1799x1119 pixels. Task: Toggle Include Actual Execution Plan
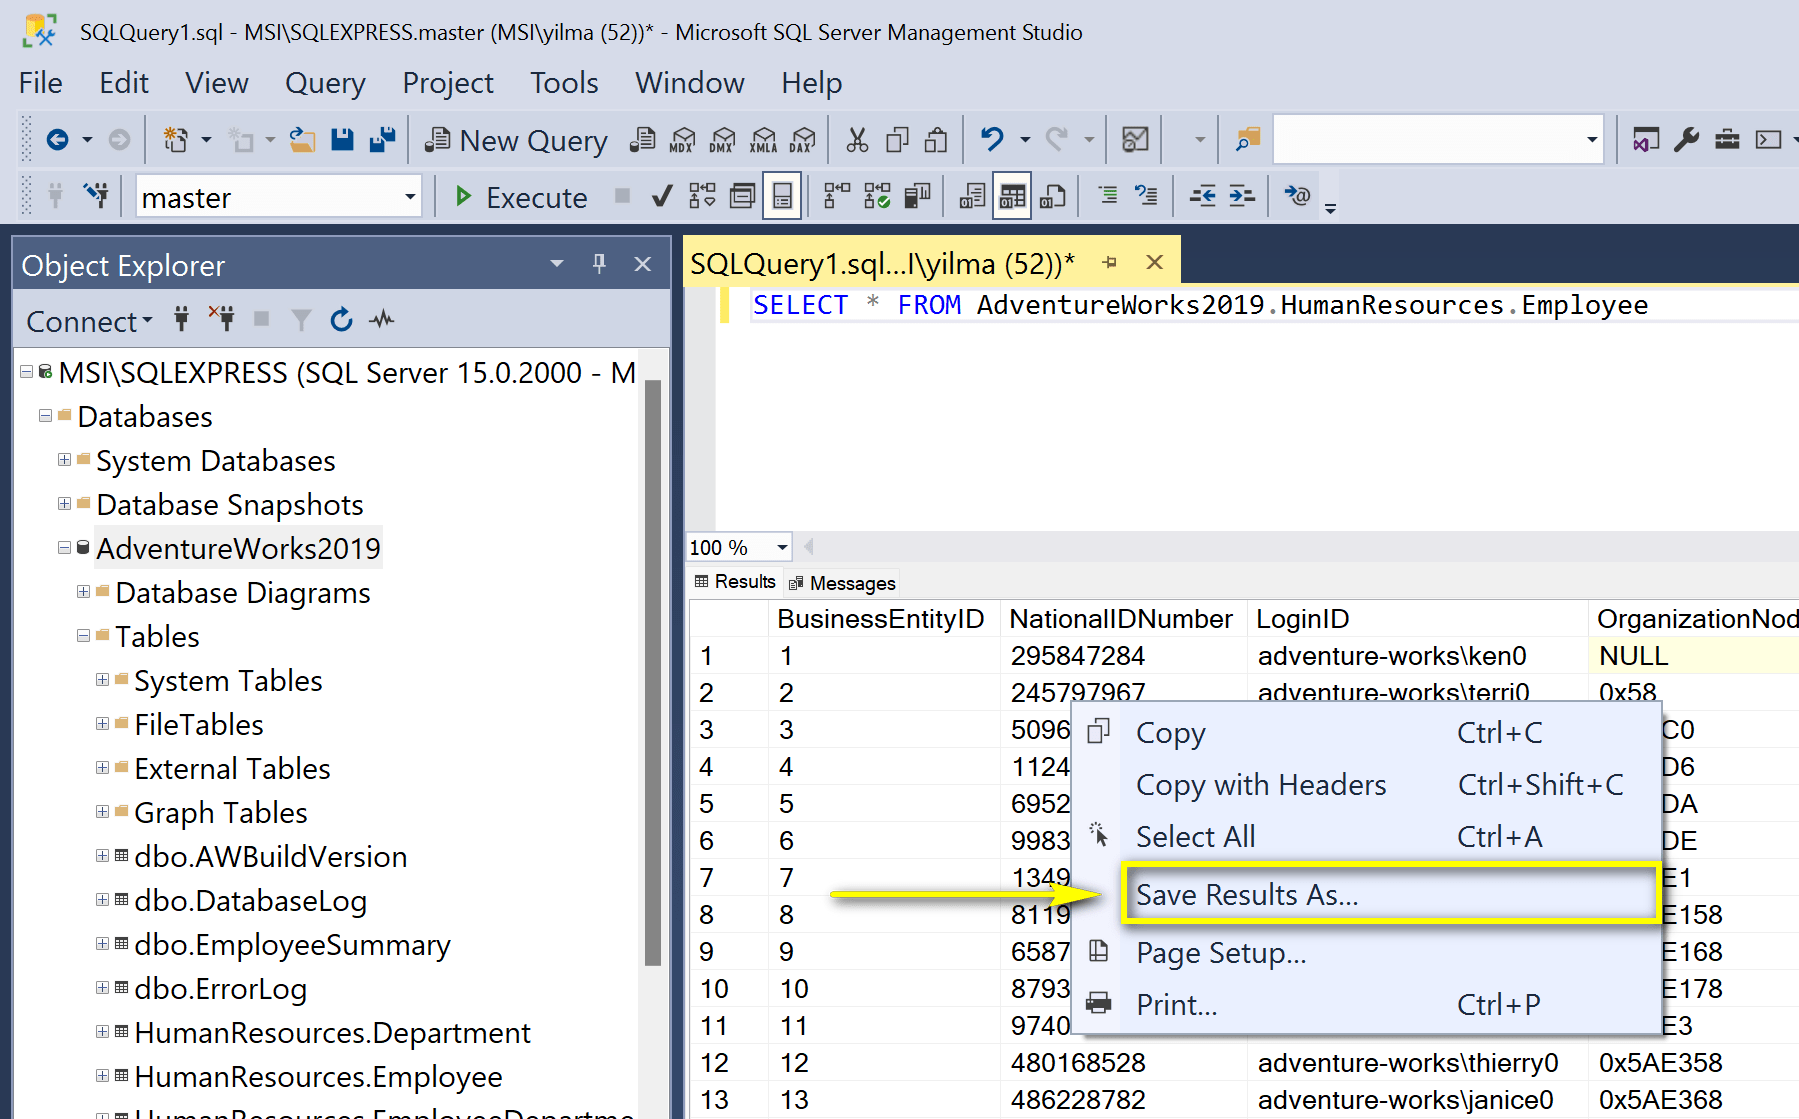coord(837,196)
